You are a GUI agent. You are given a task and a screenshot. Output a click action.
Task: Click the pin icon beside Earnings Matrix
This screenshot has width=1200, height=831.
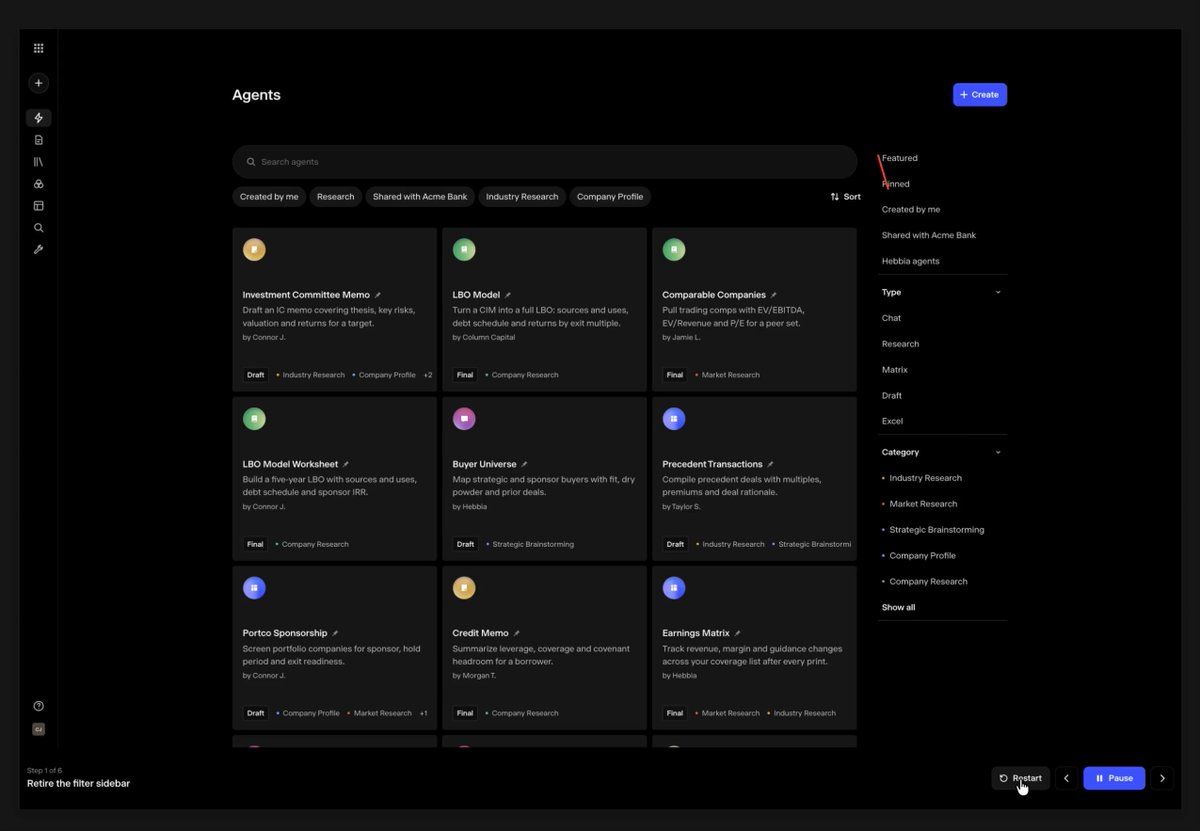[x=737, y=633]
